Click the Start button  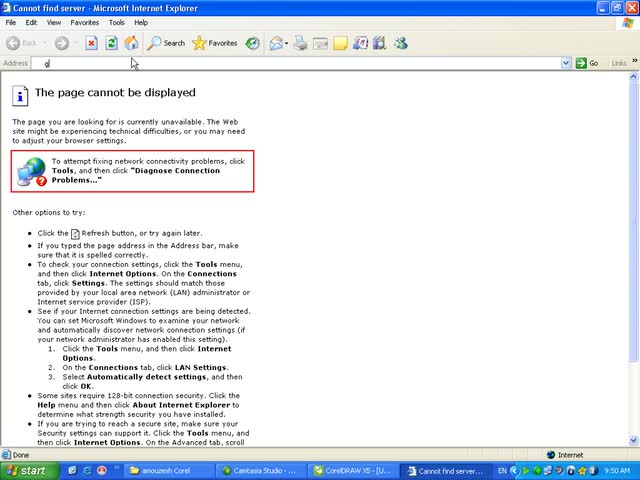(27, 471)
